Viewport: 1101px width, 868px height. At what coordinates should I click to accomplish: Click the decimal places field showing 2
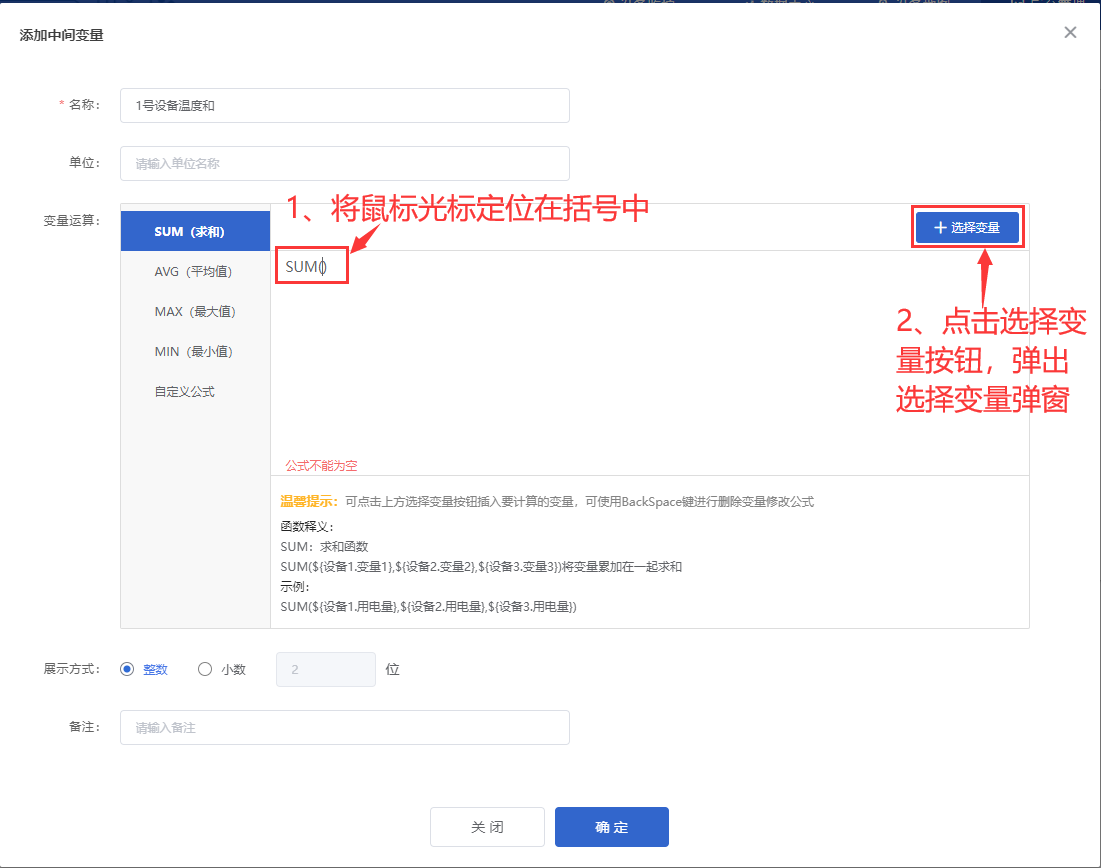point(326,669)
